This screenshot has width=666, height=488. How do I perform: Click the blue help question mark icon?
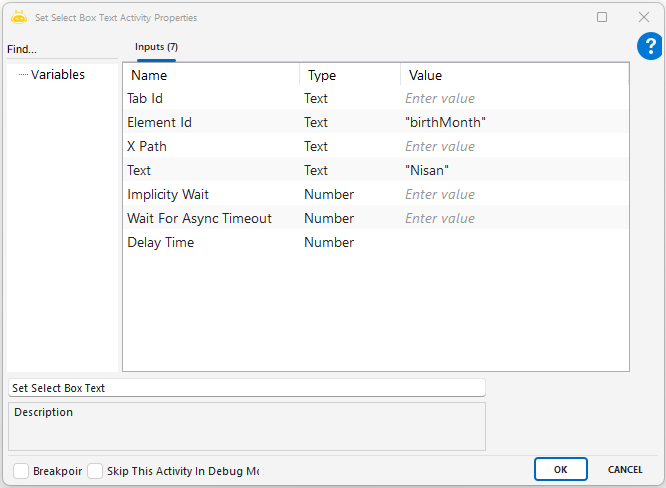point(649,46)
